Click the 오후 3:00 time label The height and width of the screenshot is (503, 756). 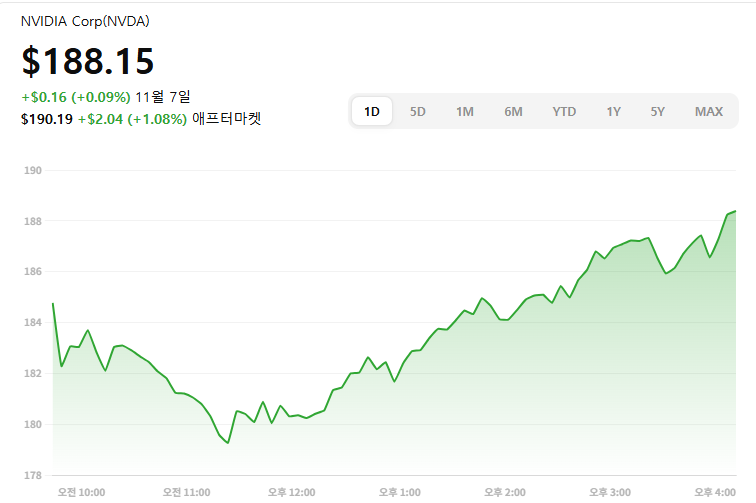(x=610, y=492)
